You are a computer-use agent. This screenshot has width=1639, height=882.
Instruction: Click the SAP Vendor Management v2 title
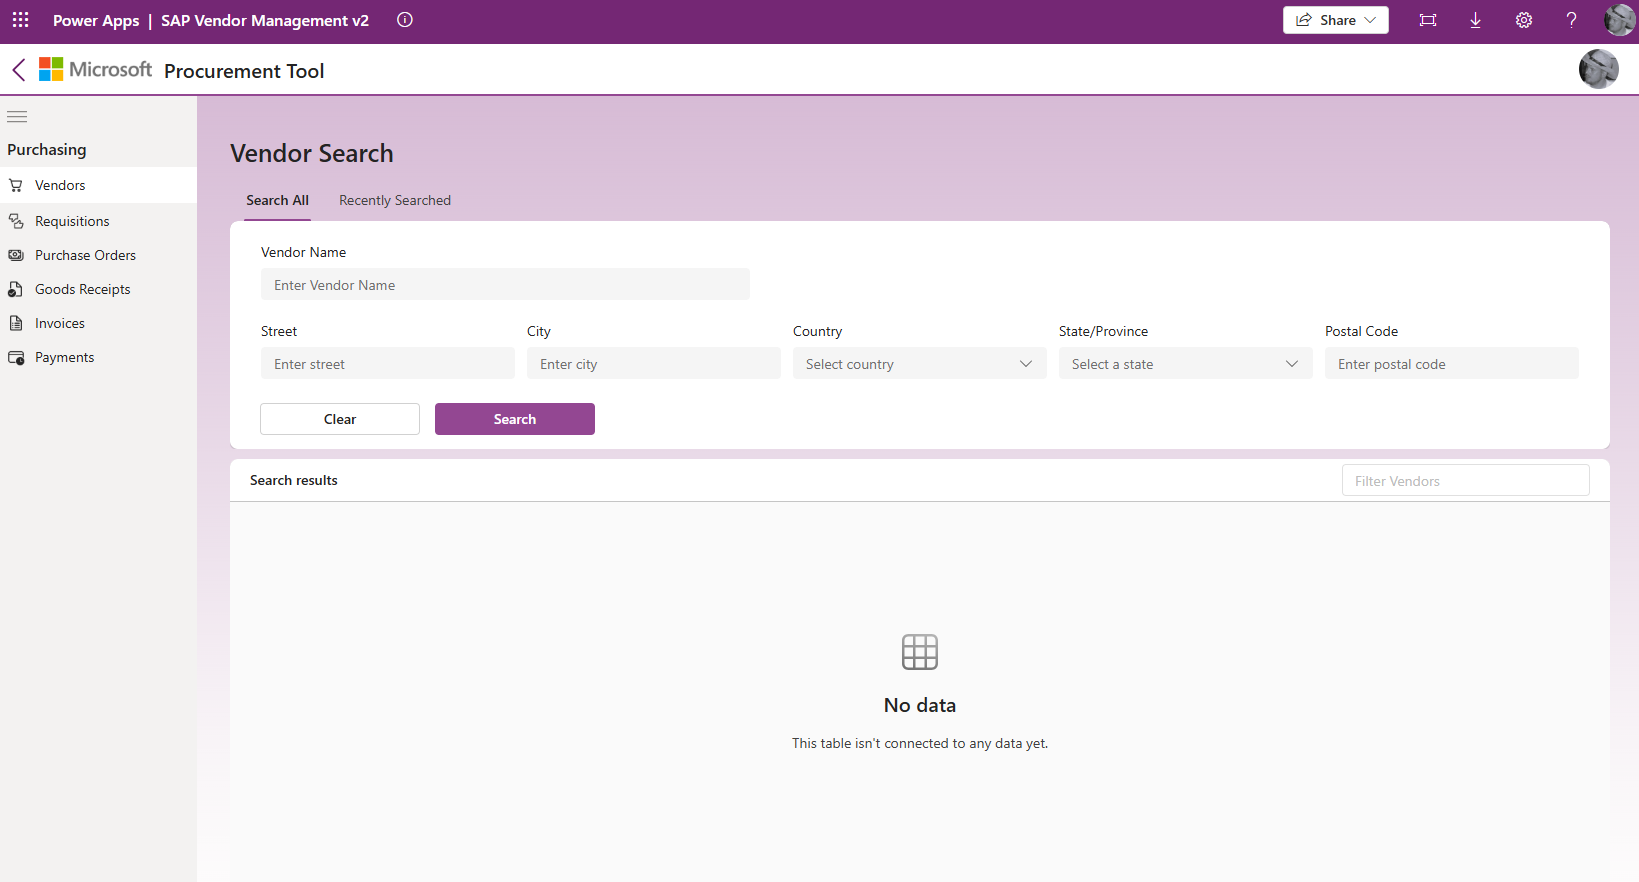[265, 20]
